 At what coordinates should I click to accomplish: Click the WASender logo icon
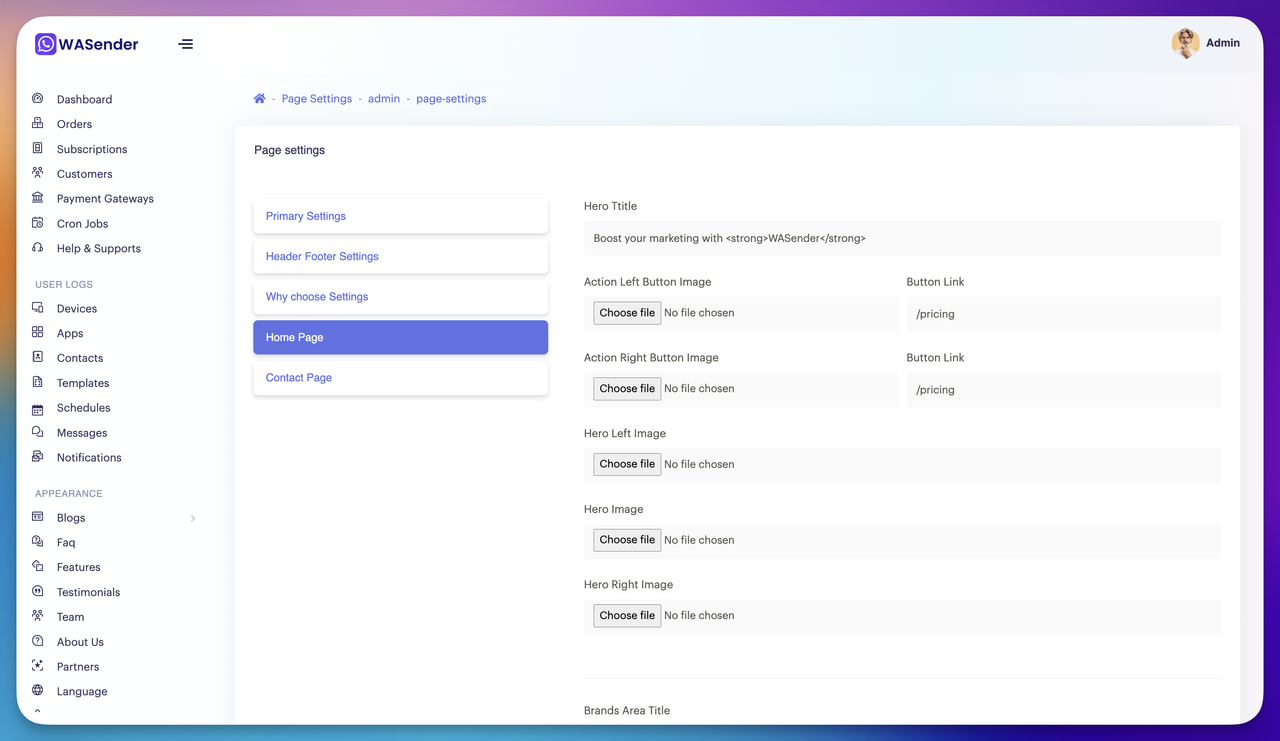pos(46,44)
